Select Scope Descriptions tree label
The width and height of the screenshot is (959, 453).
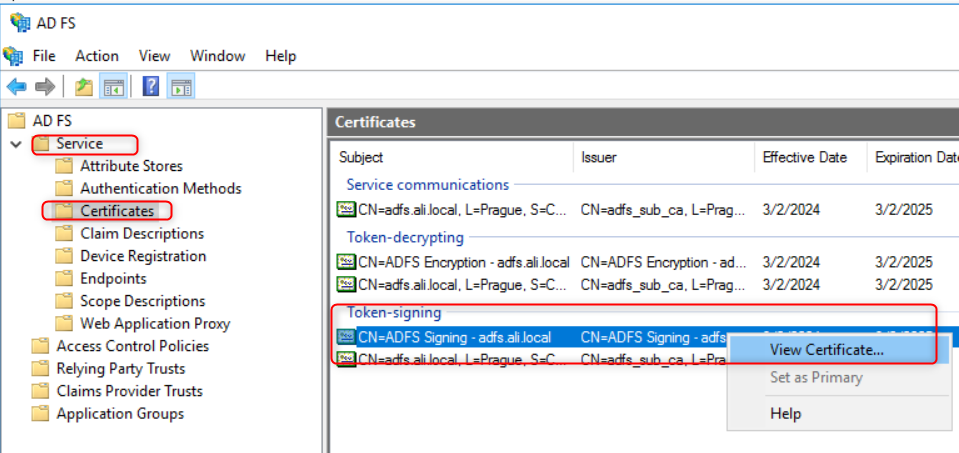point(143,301)
